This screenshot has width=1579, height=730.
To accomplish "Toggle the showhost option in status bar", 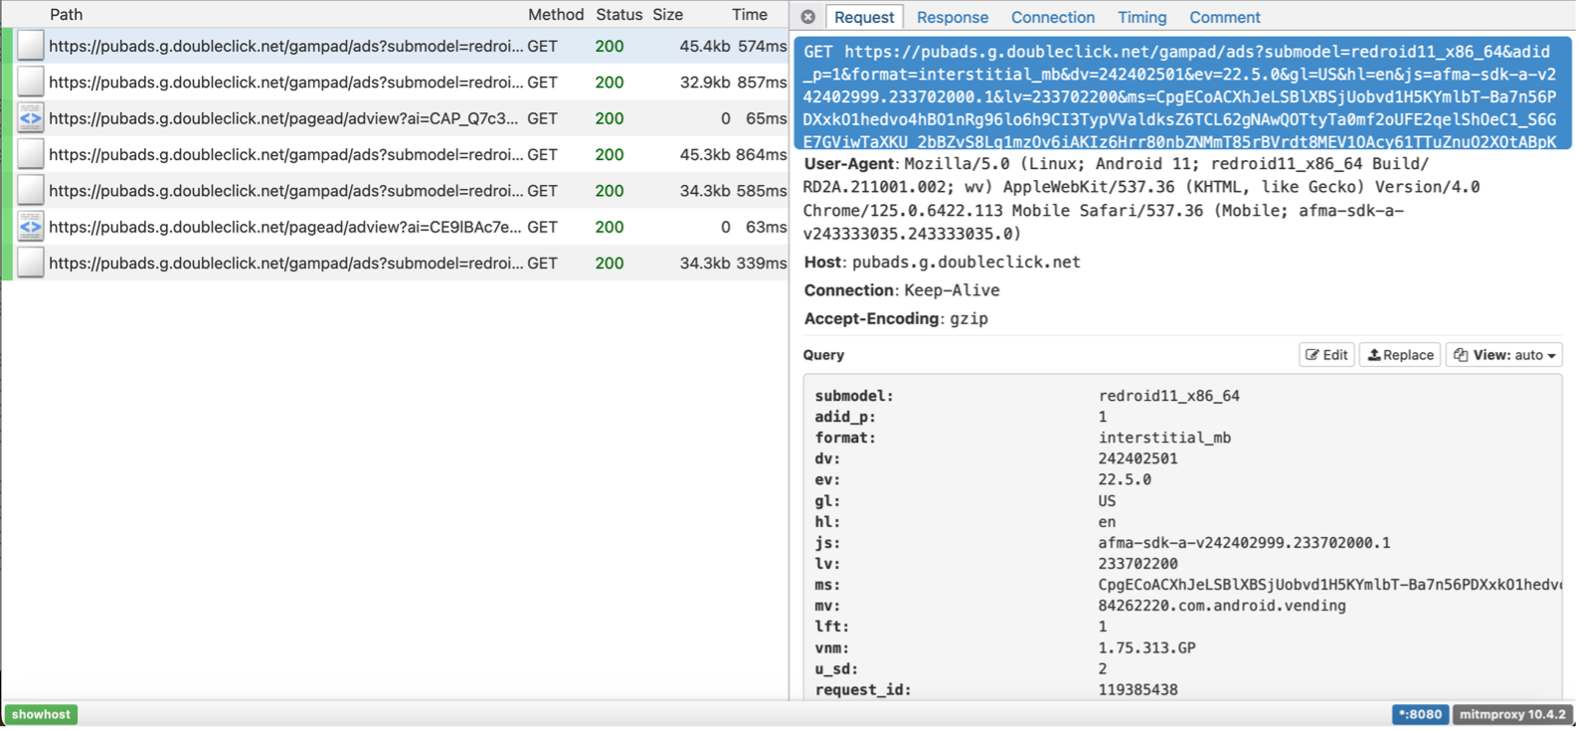I will [41, 714].
